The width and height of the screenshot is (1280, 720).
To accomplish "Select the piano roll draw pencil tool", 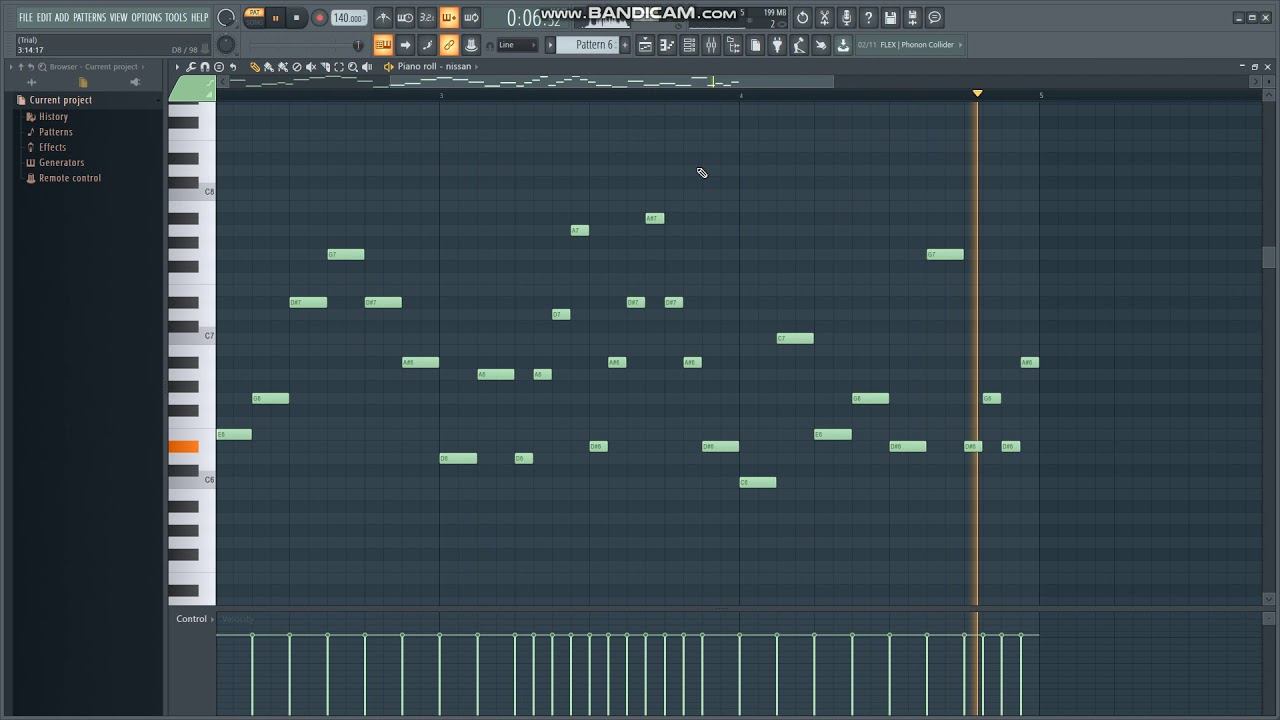I will click(255, 67).
